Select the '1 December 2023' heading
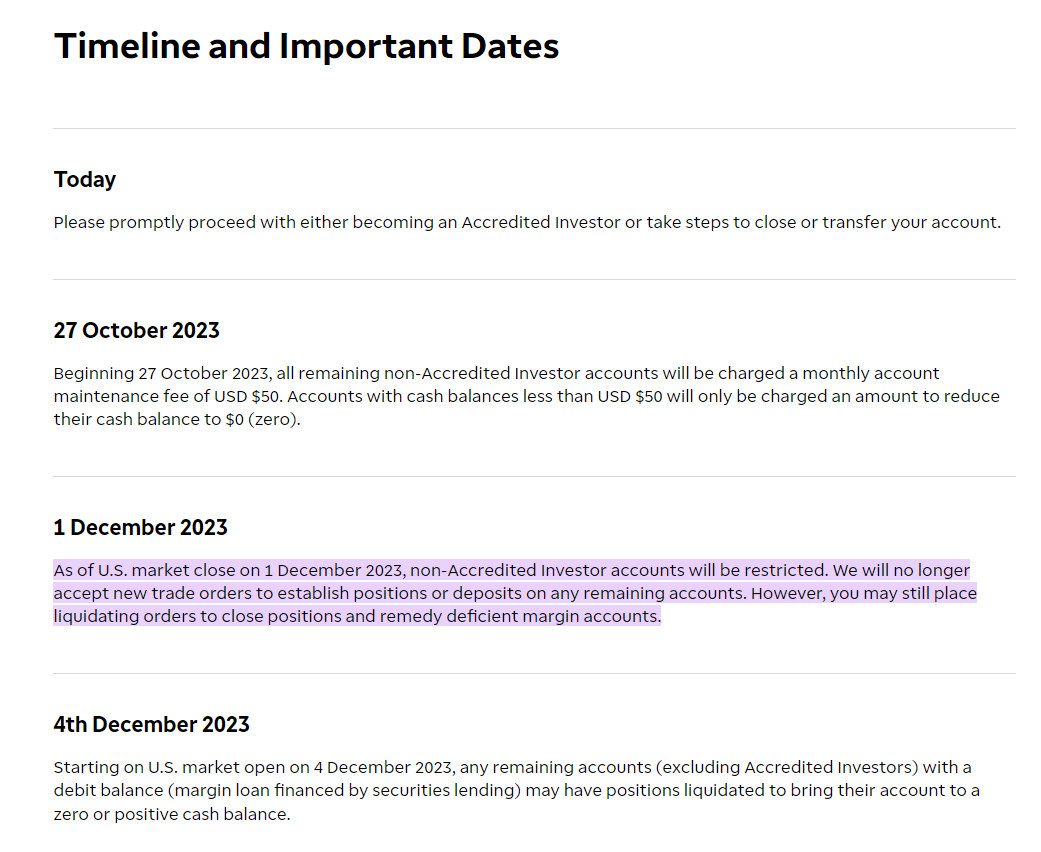1041x852 pixels. (141, 527)
